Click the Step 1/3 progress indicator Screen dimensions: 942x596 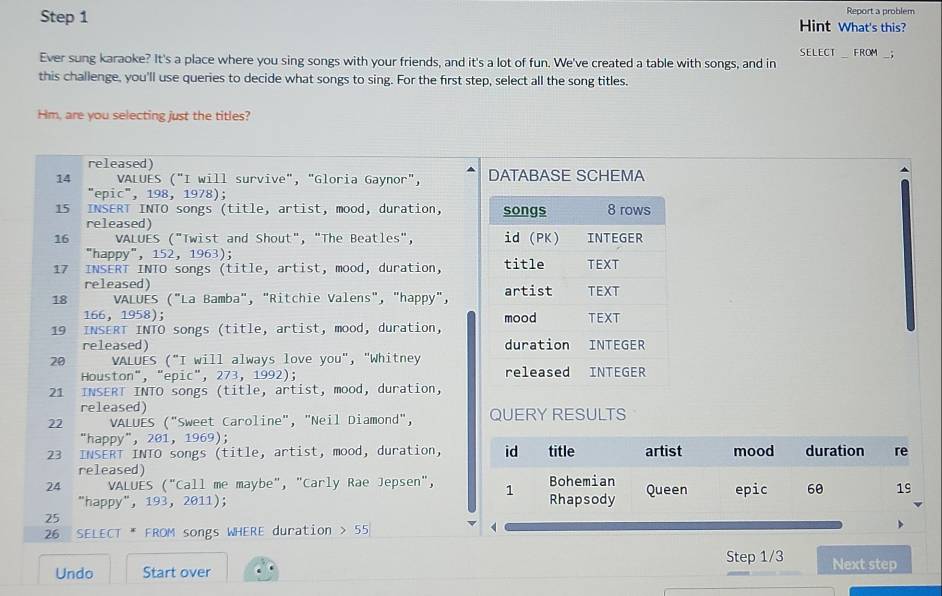click(x=754, y=557)
